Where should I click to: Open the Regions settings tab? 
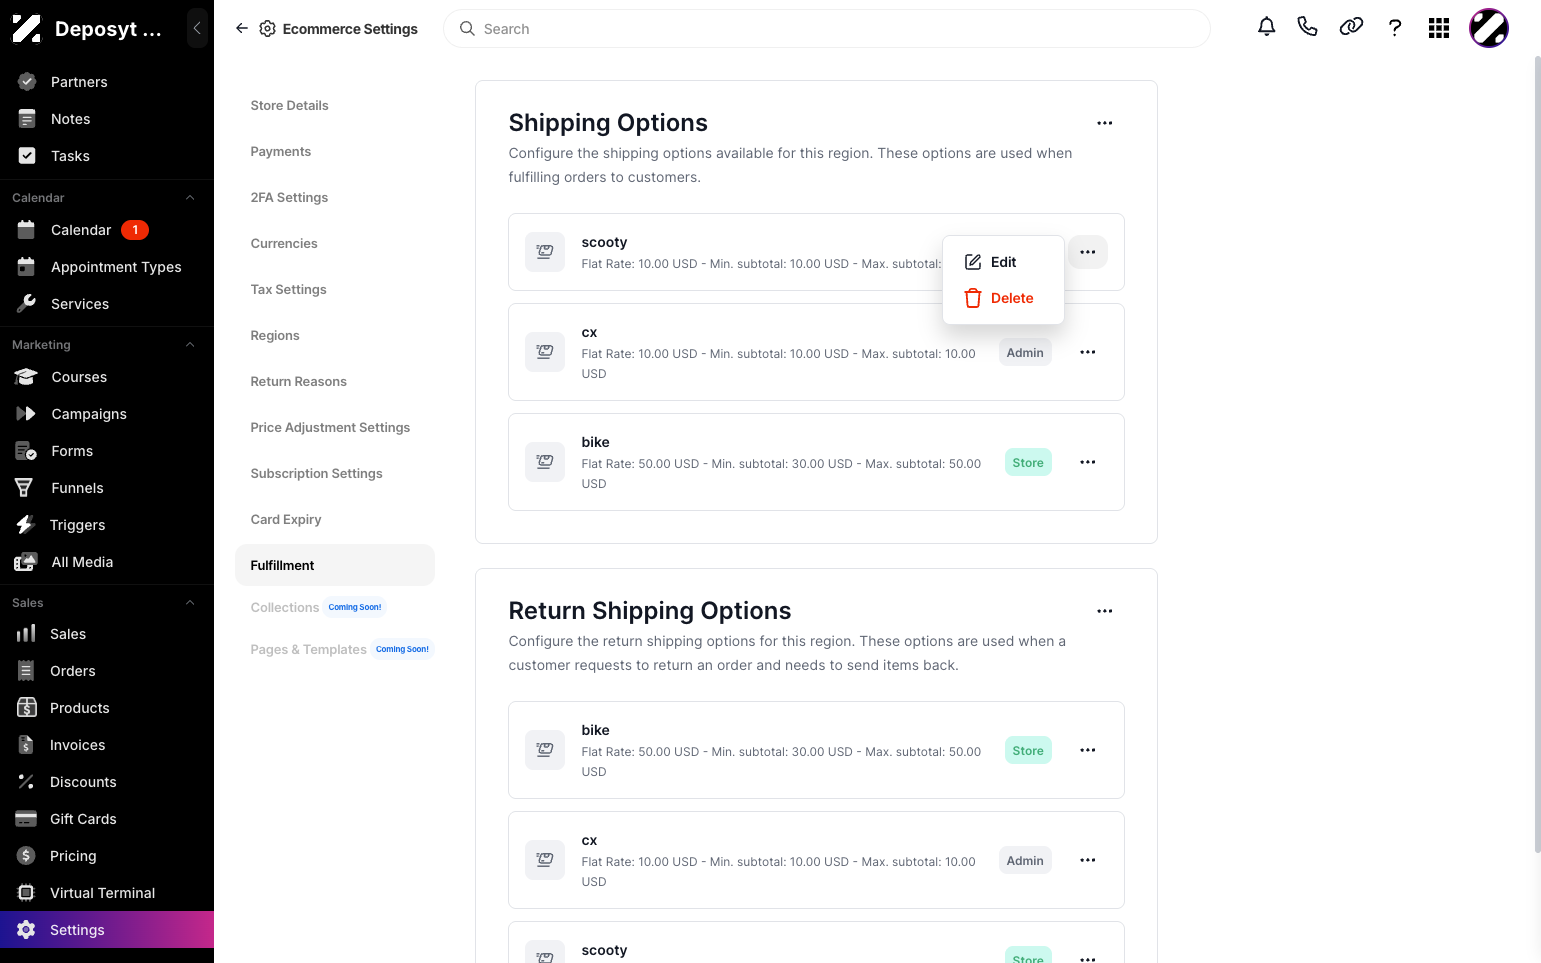275,335
